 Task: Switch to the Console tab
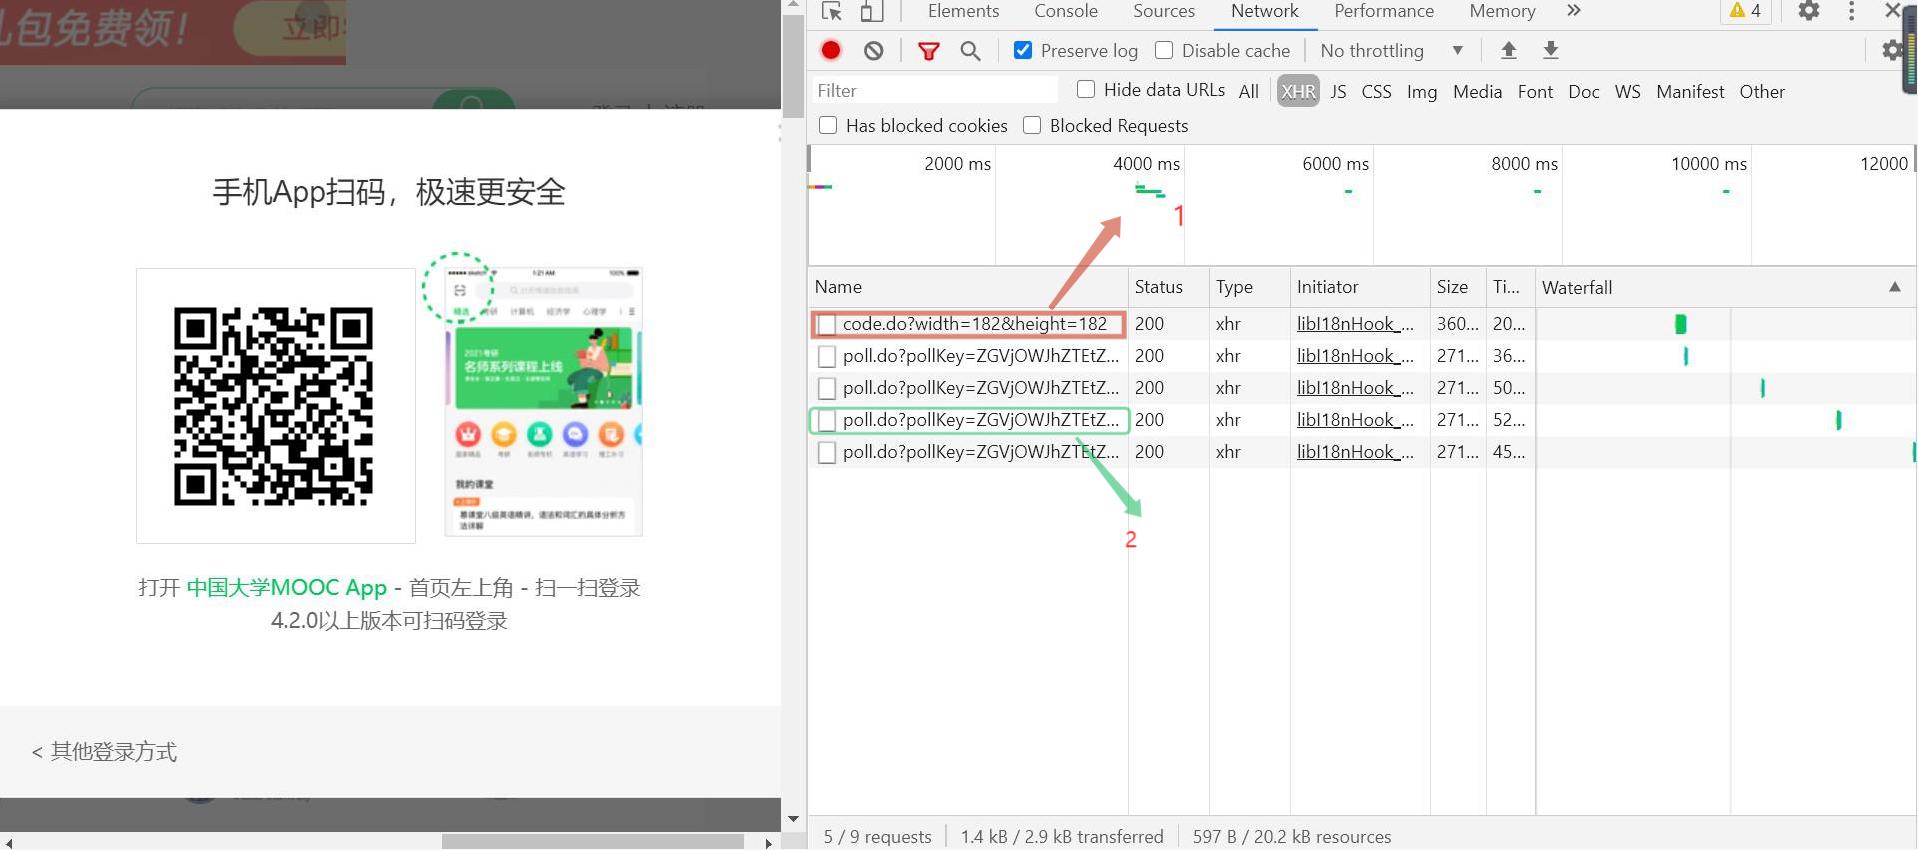[x=1066, y=11]
